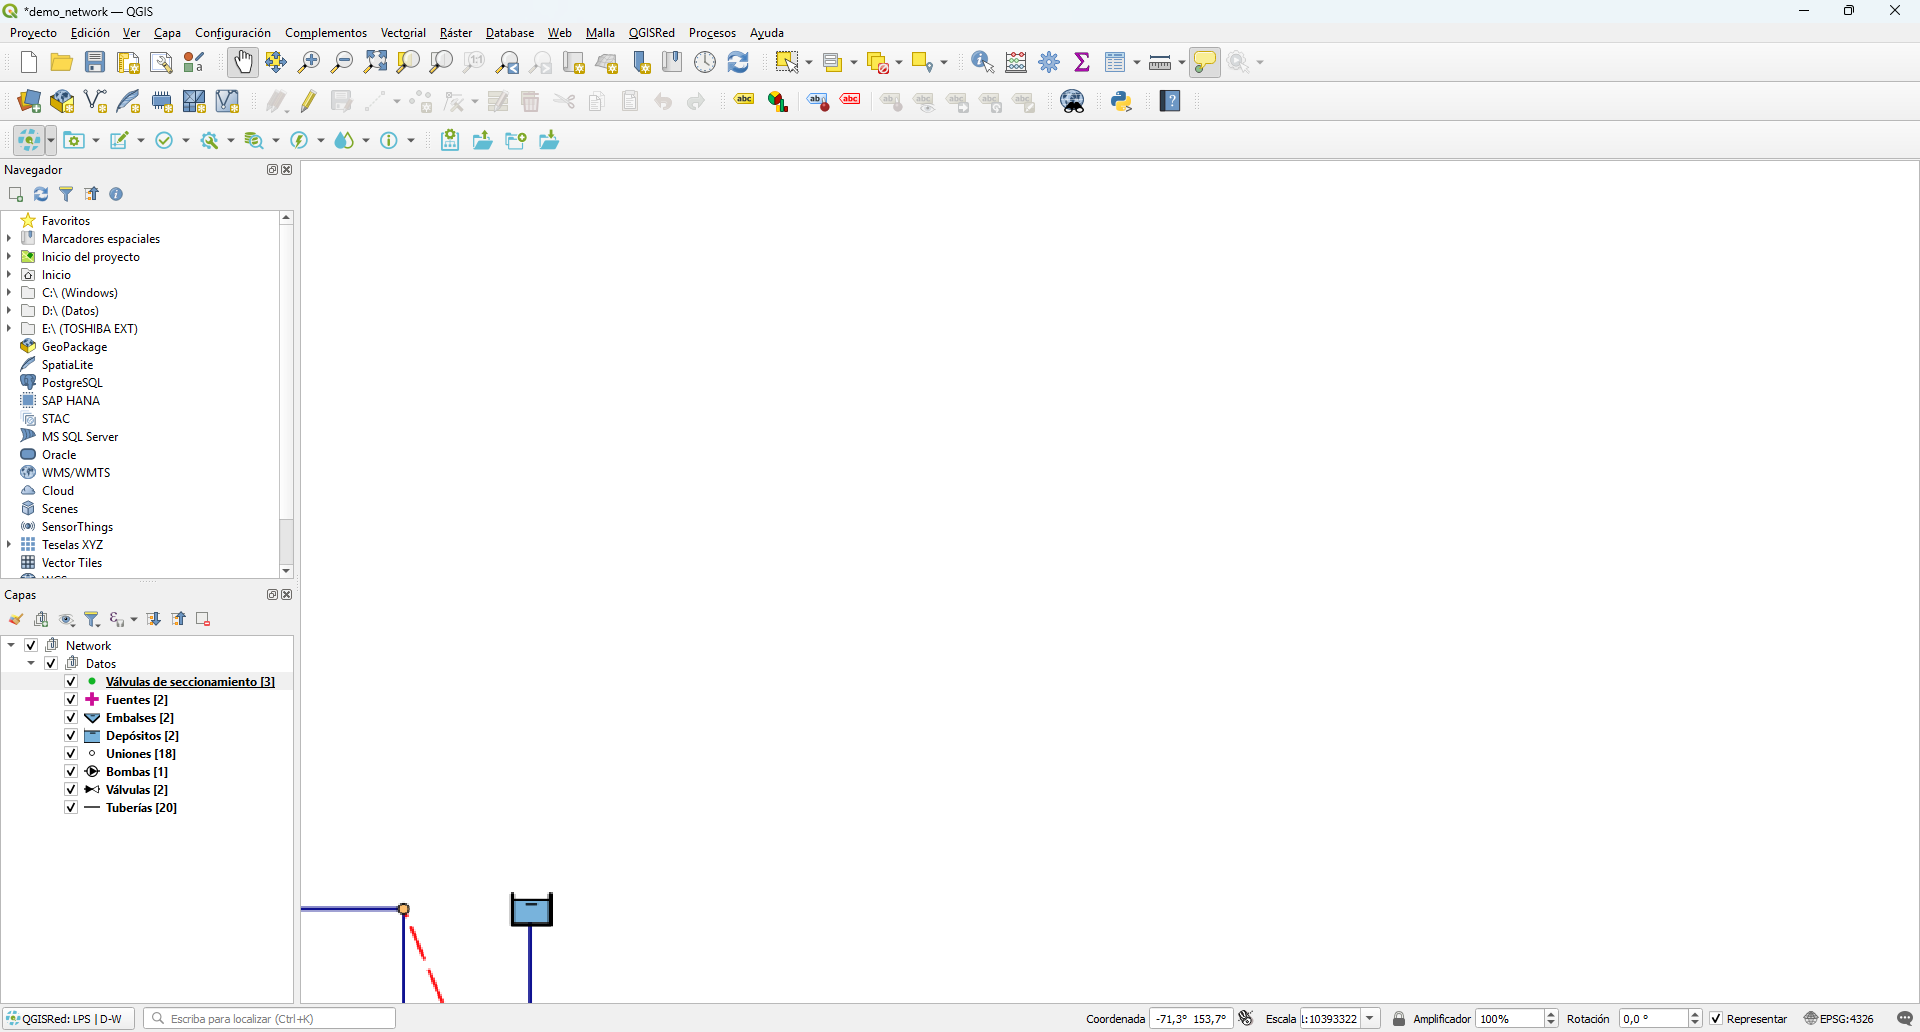
Task: Click the Statistical Summary sigma icon
Action: click(x=1082, y=62)
